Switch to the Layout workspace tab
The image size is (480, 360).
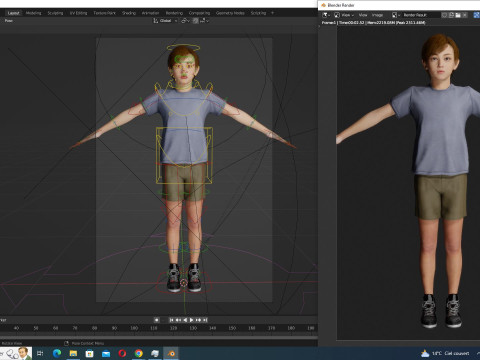click(x=13, y=13)
